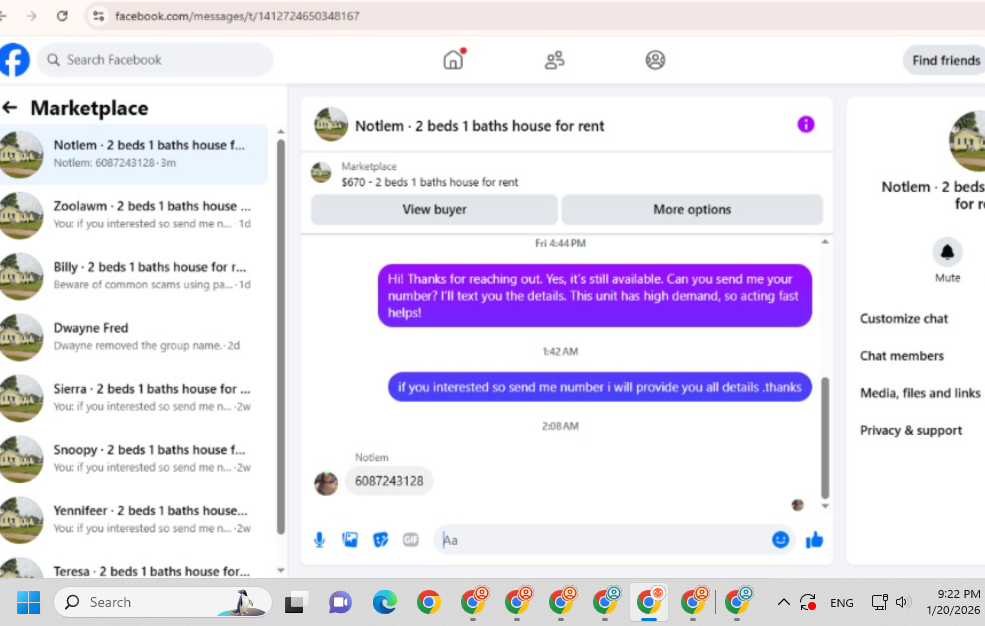
Task: Click the conversation list scrollbar
Action: 281,336
